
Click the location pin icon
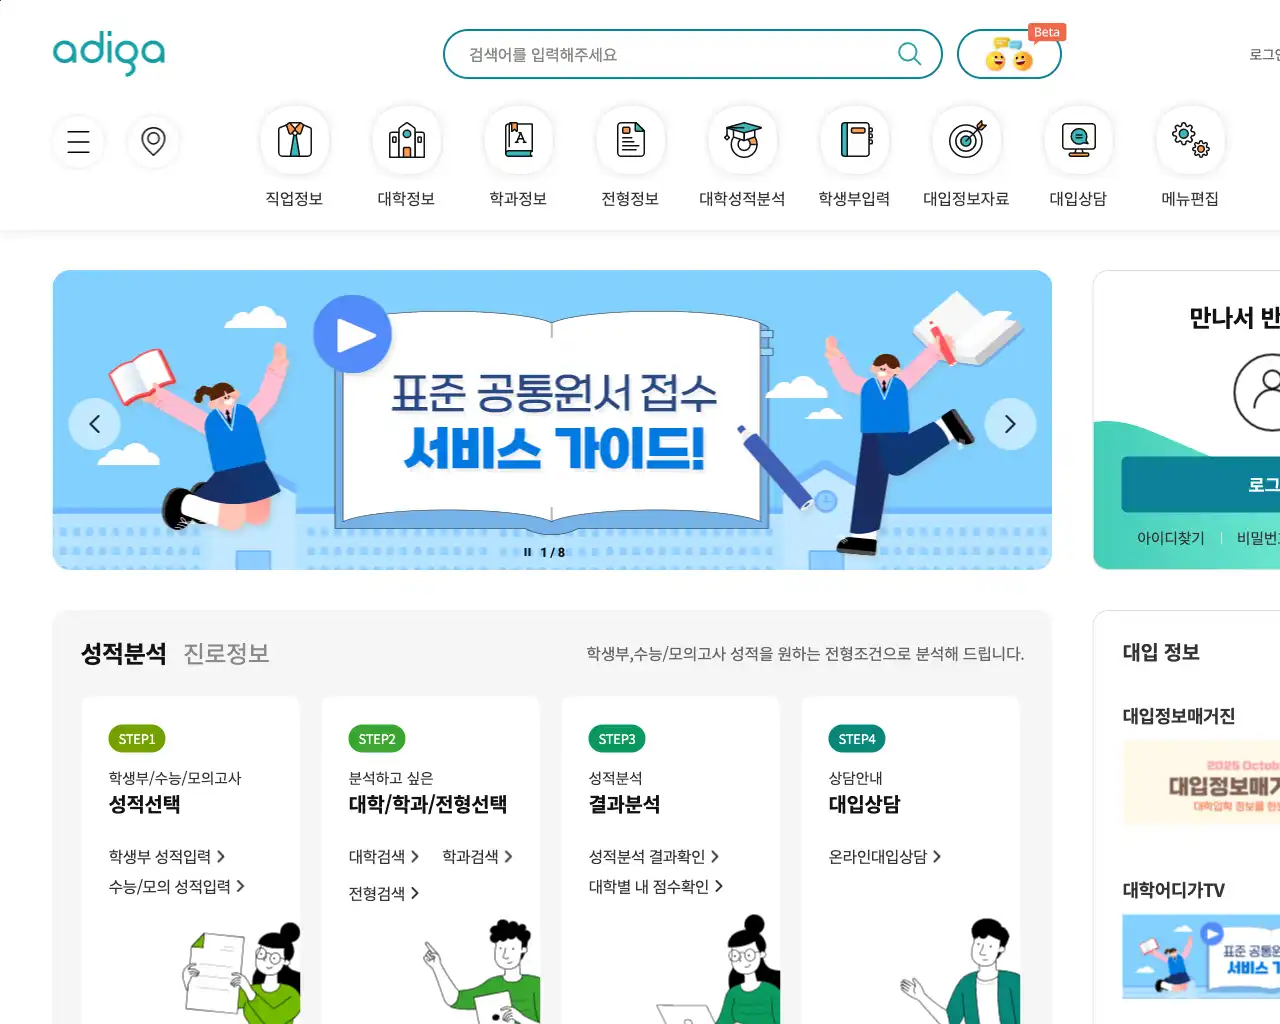click(153, 141)
